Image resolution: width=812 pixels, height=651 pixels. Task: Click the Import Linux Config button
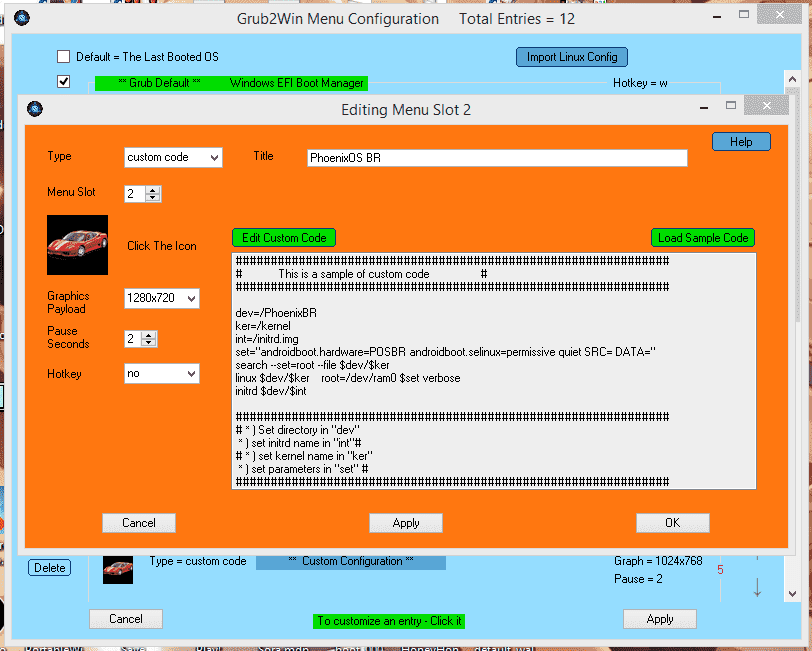(x=572, y=57)
